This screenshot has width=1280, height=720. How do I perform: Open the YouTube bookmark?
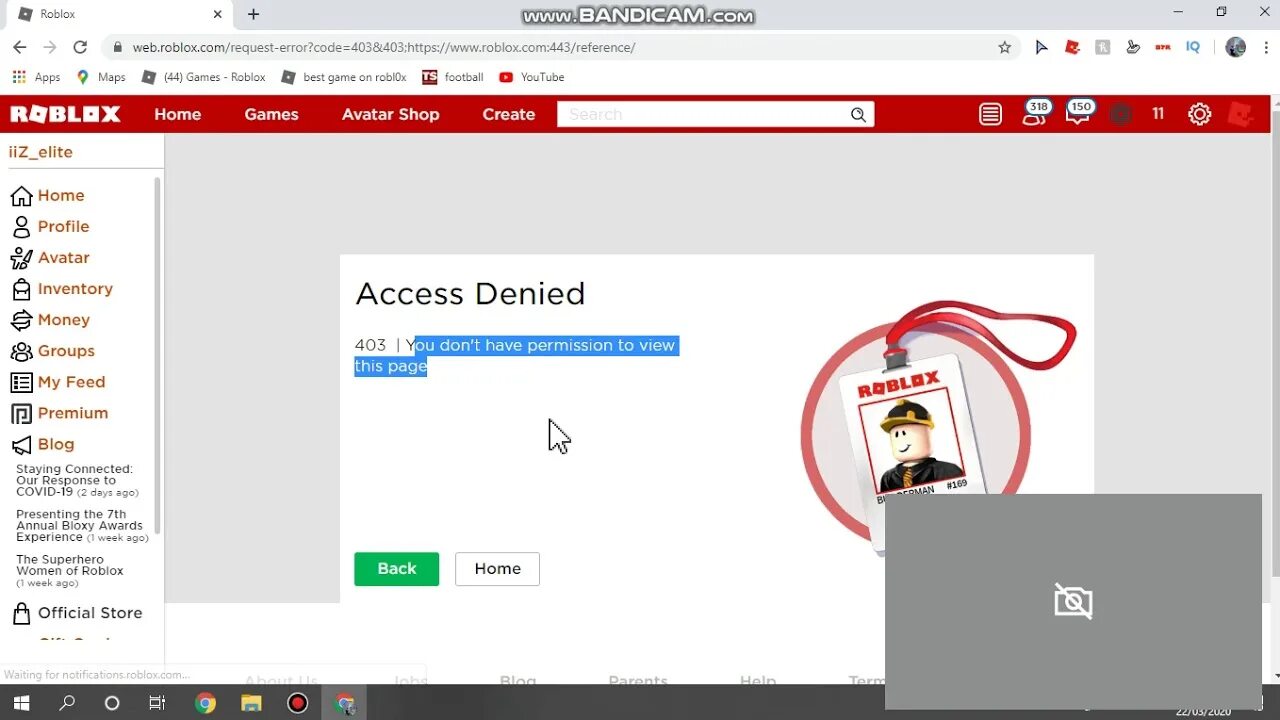[532, 77]
